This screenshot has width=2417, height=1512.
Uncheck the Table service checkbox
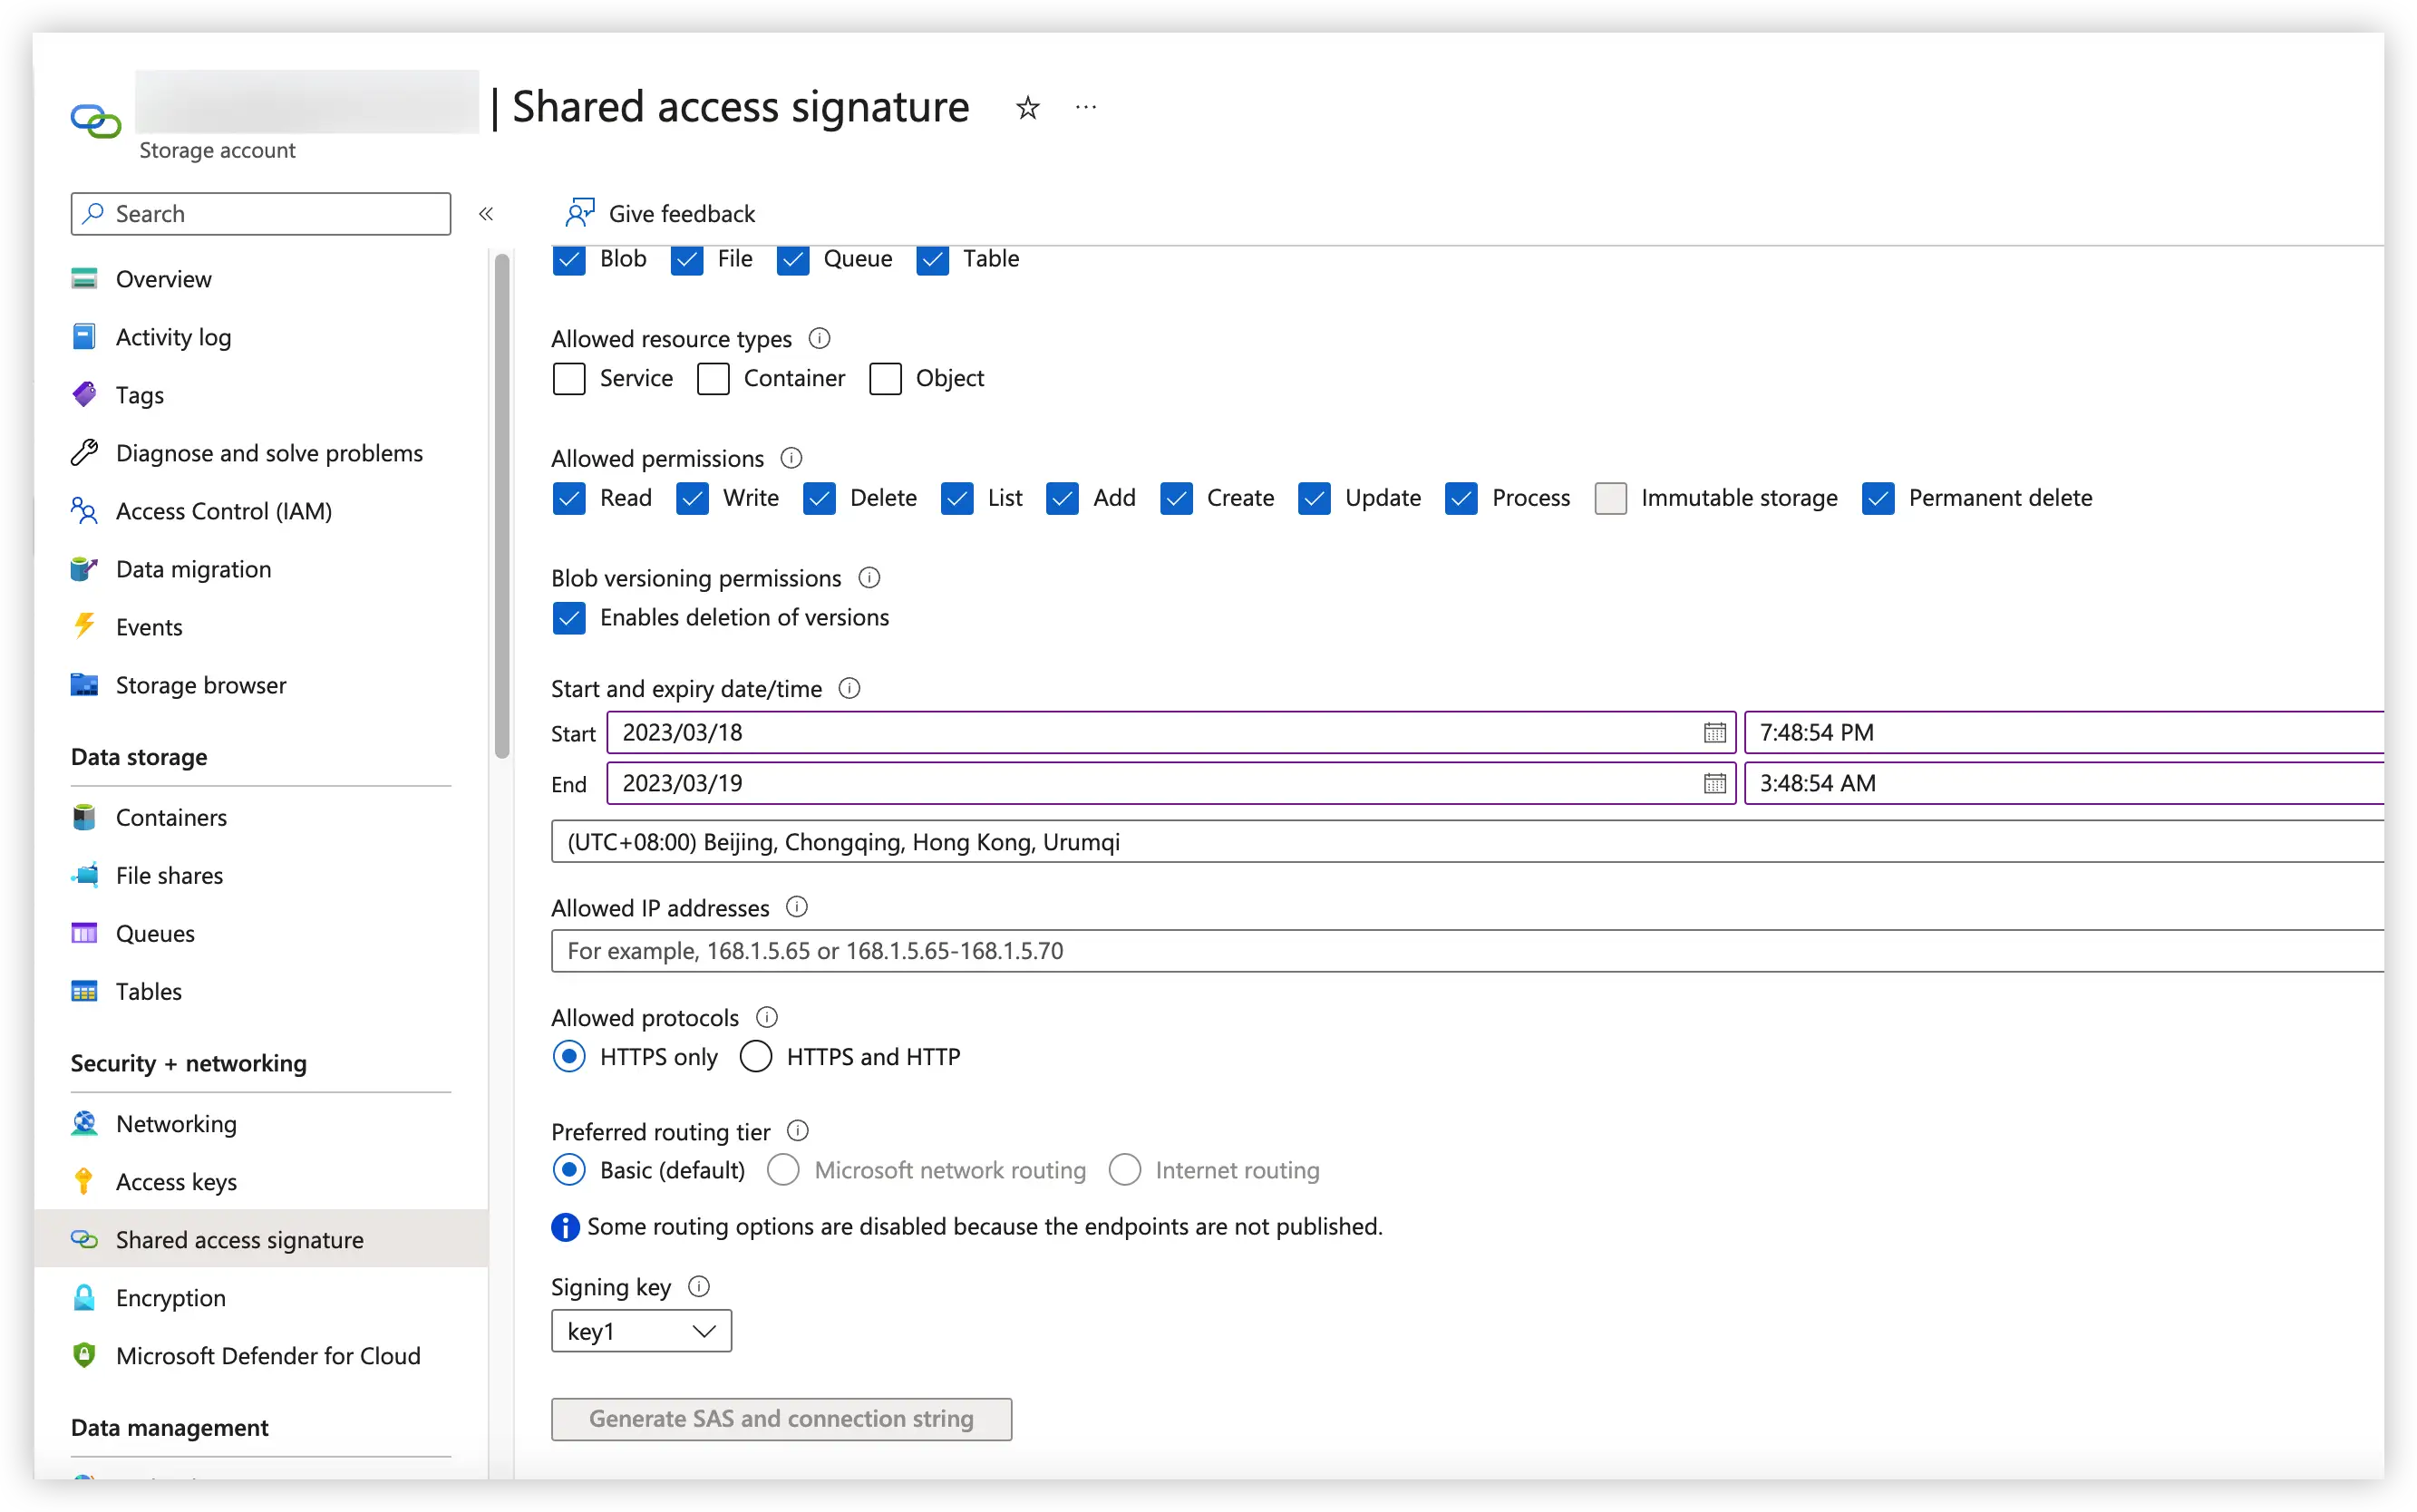(932, 260)
